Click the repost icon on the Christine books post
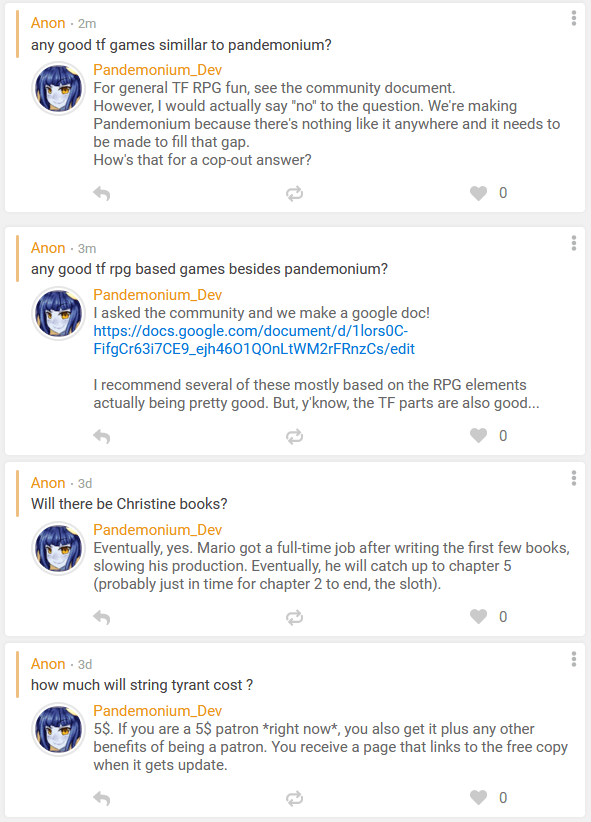 pyautogui.click(x=293, y=616)
